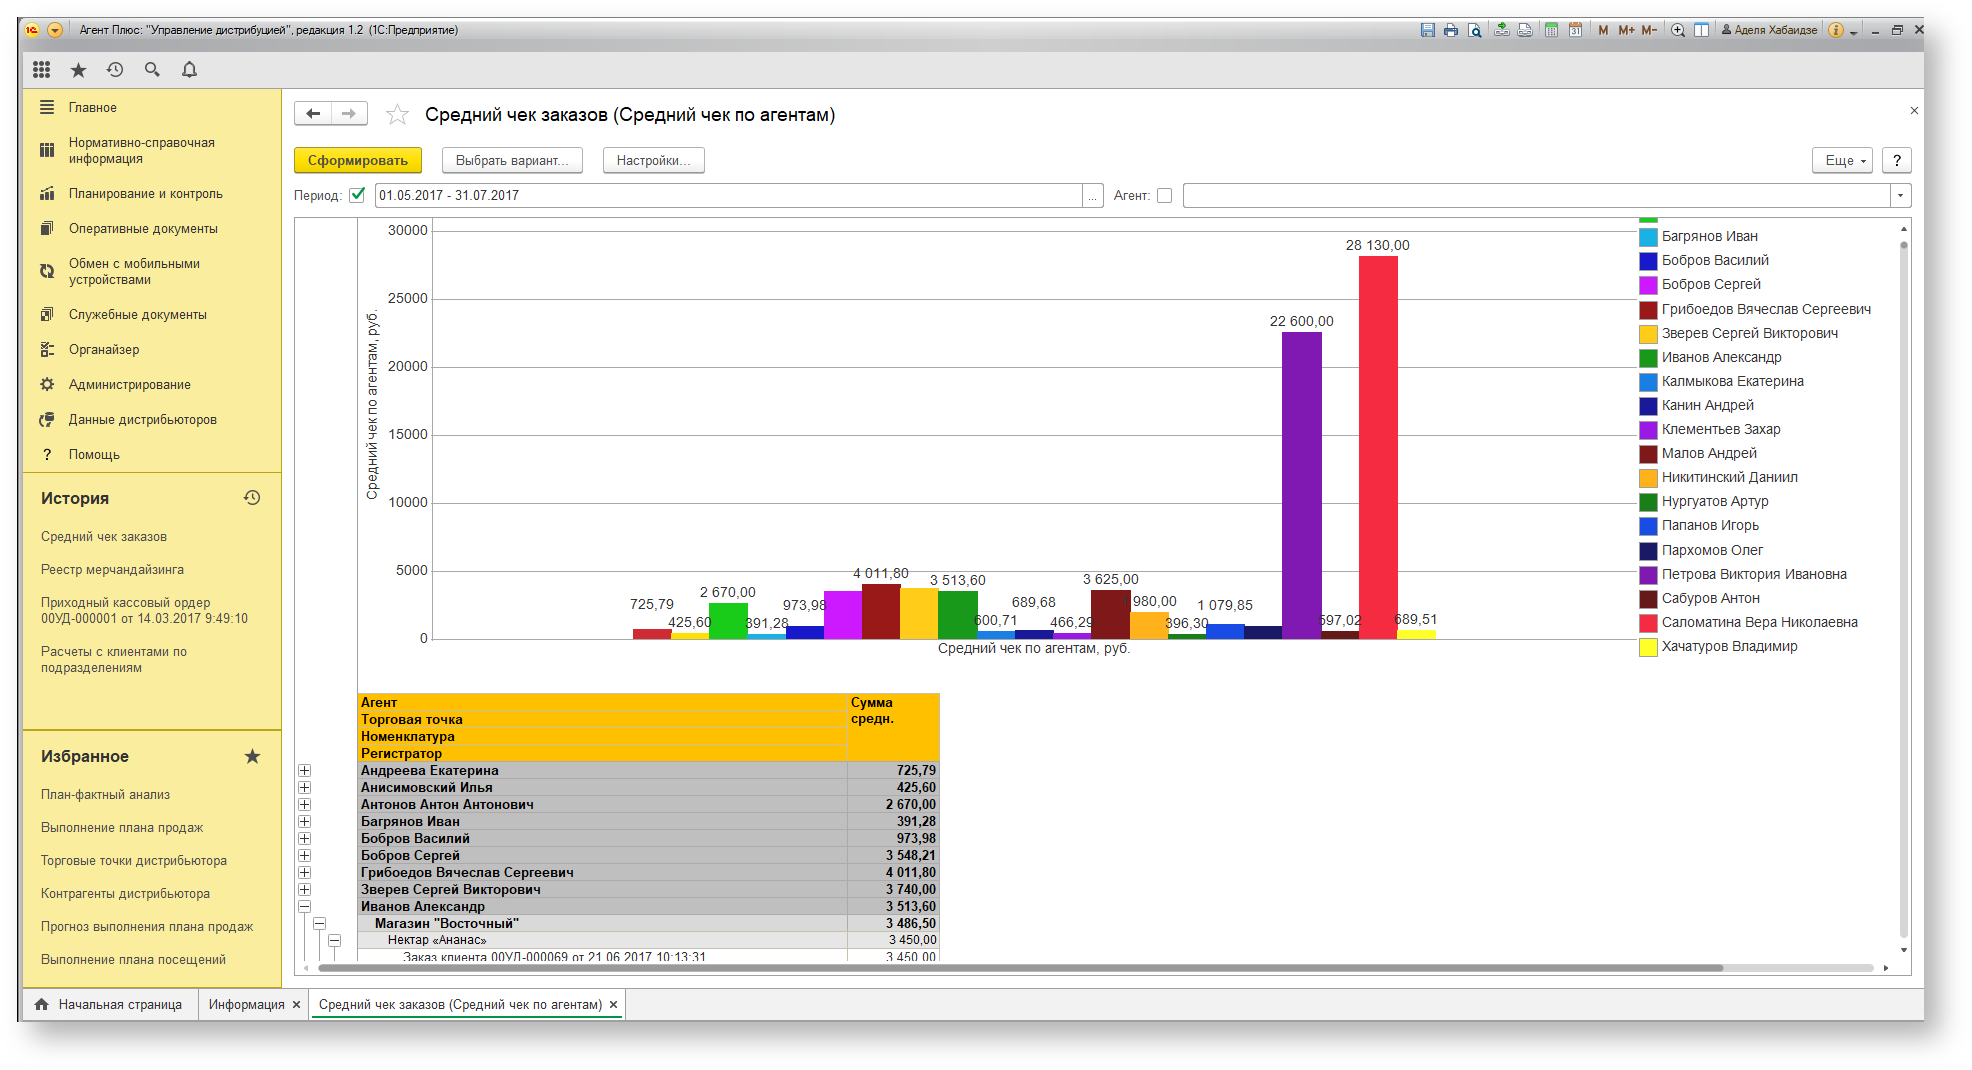The width and height of the screenshot is (1972, 1070).
Task: Open План-фактный анализ favorite link
Action: point(105,795)
